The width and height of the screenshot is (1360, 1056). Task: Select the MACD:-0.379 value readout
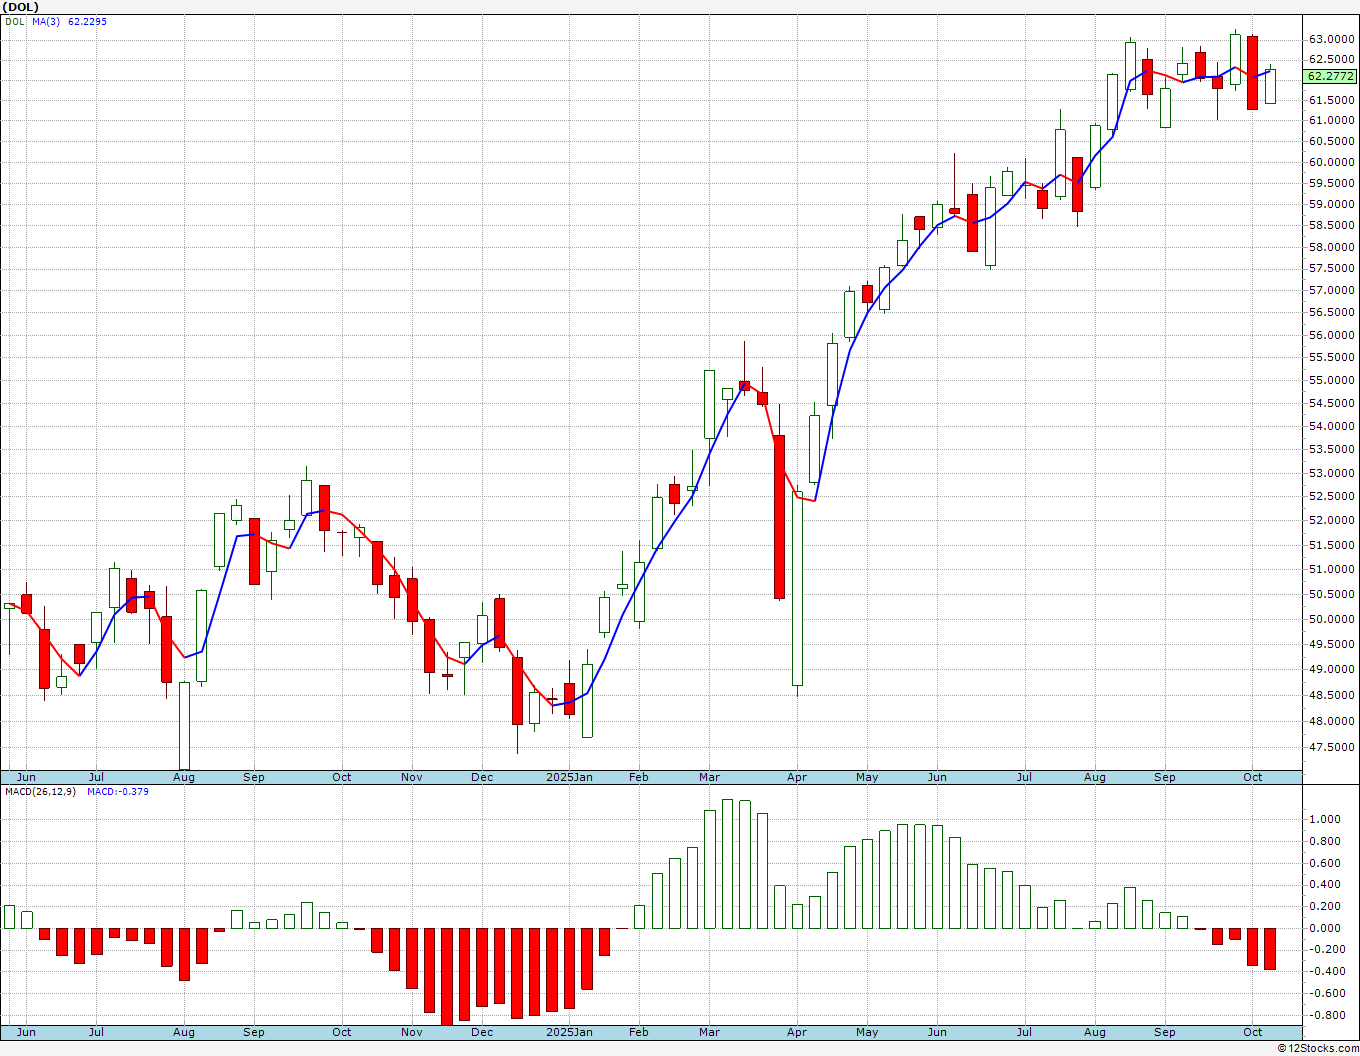(x=118, y=791)
